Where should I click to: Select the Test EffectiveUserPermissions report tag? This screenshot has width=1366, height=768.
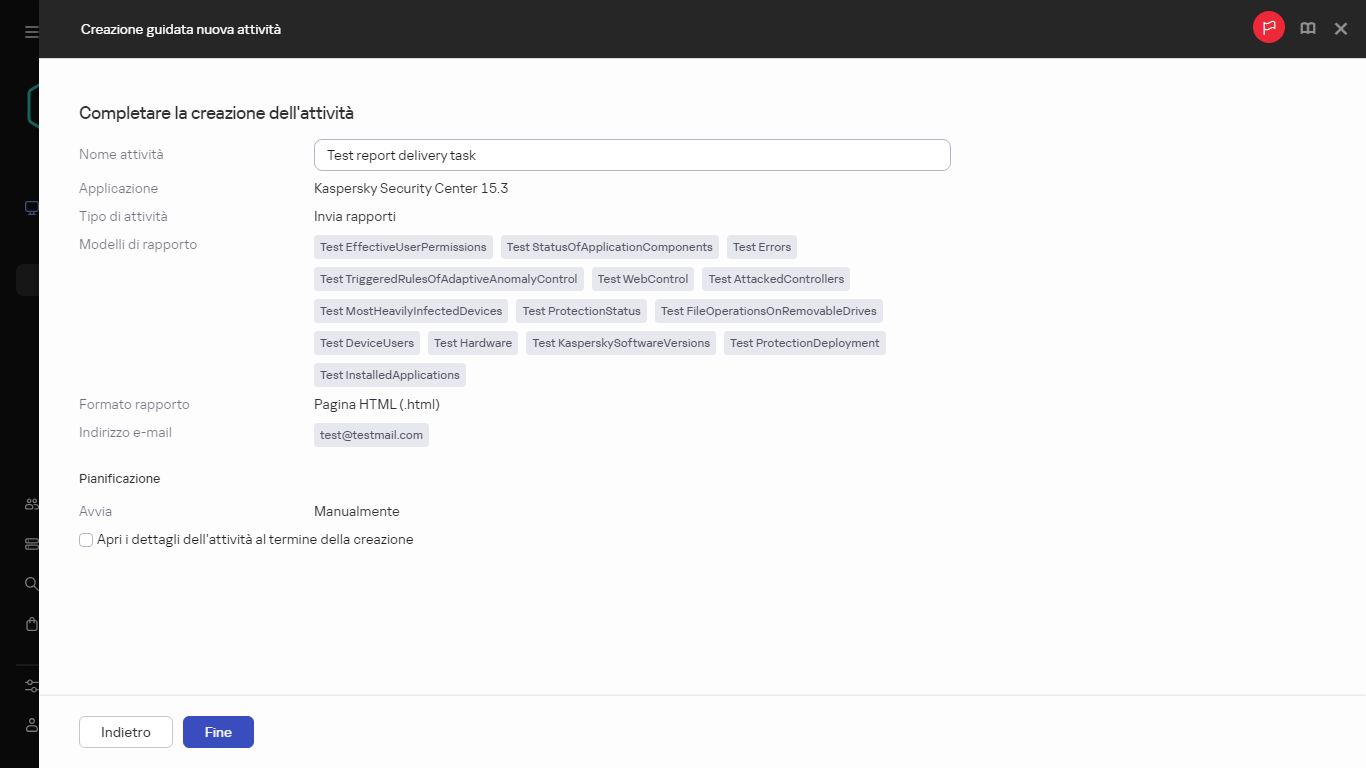coord(403,247)
